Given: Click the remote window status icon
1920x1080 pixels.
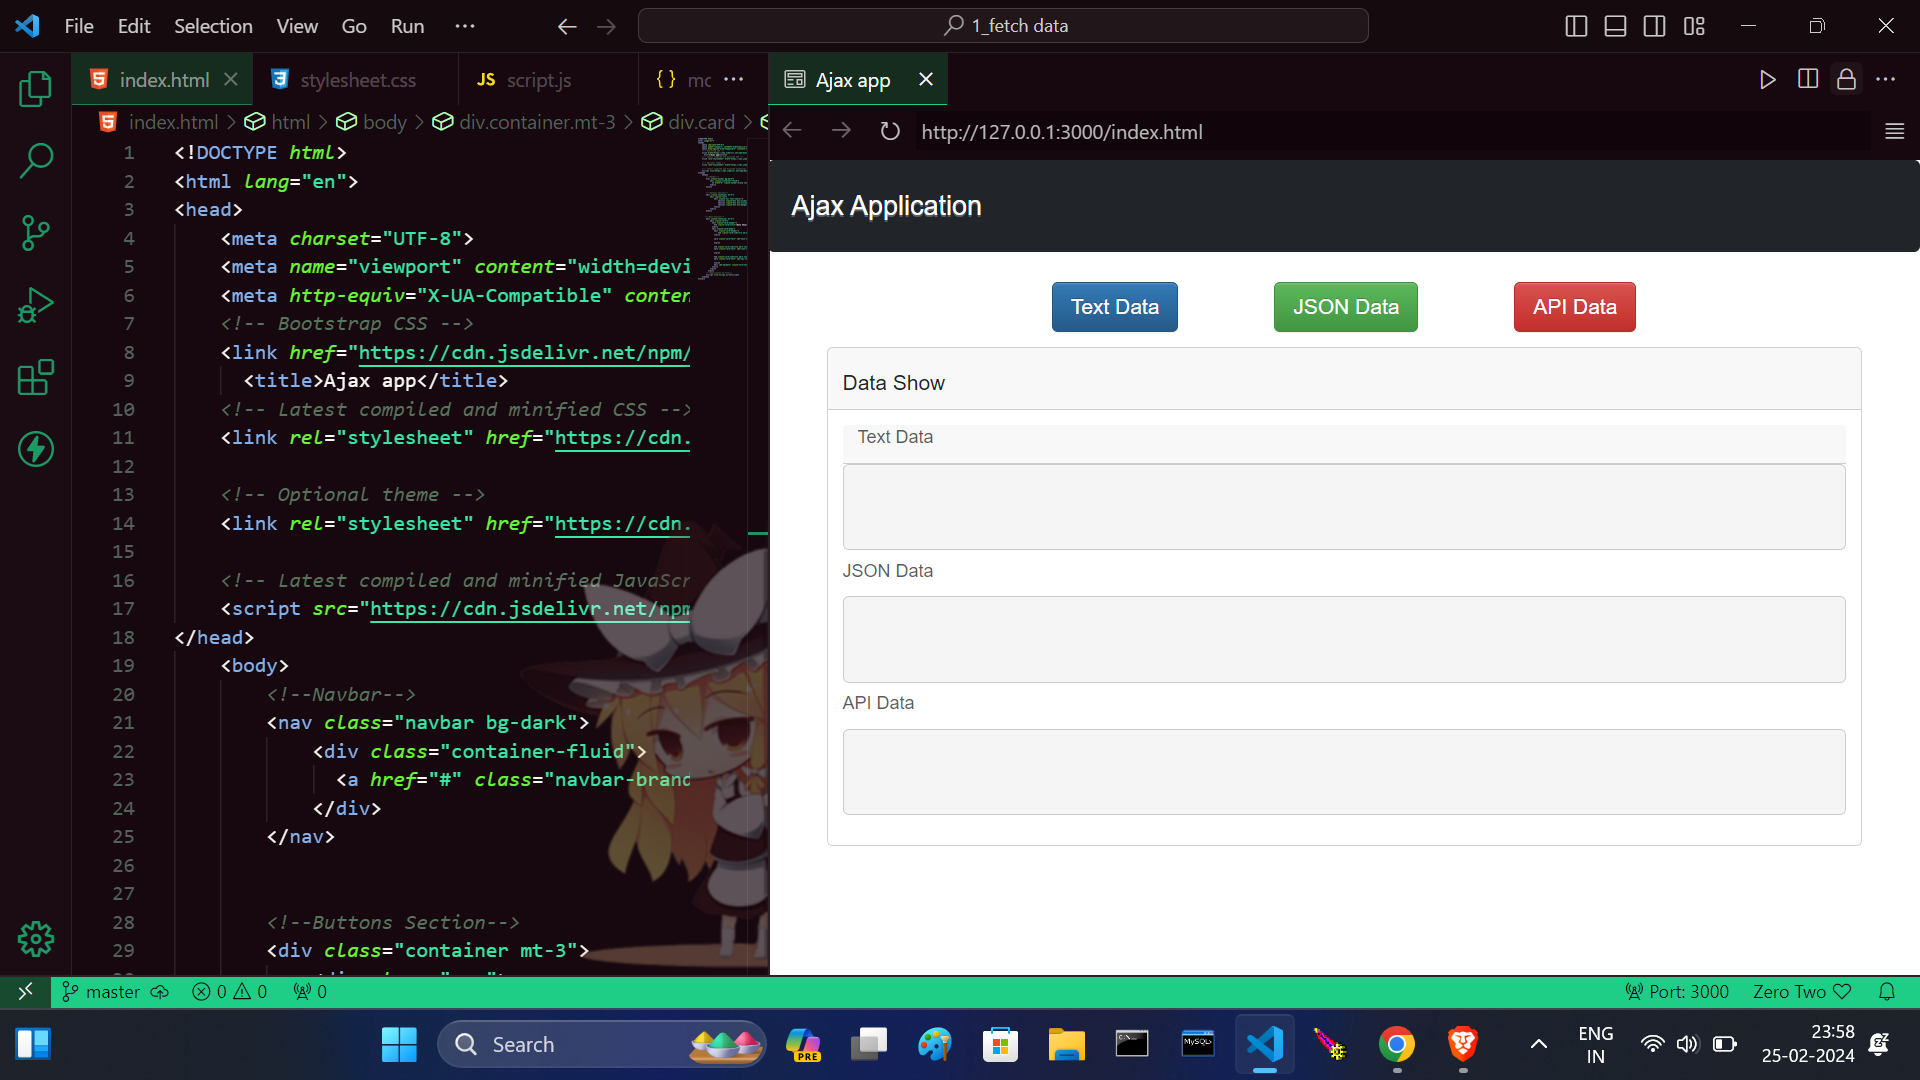Looking at the screenshot, I should (25, 991).
